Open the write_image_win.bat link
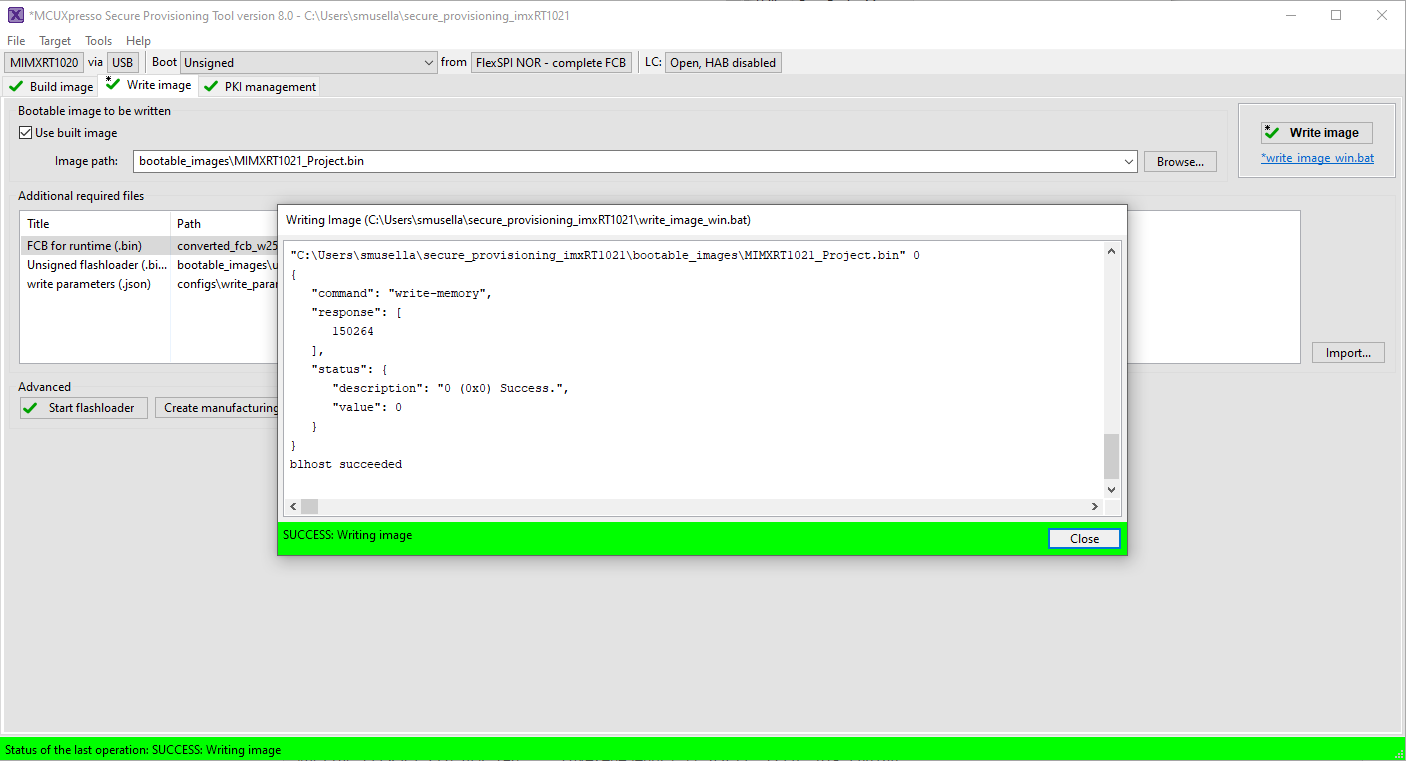Screen dimensions: 1406x761 coord(1317,157)
